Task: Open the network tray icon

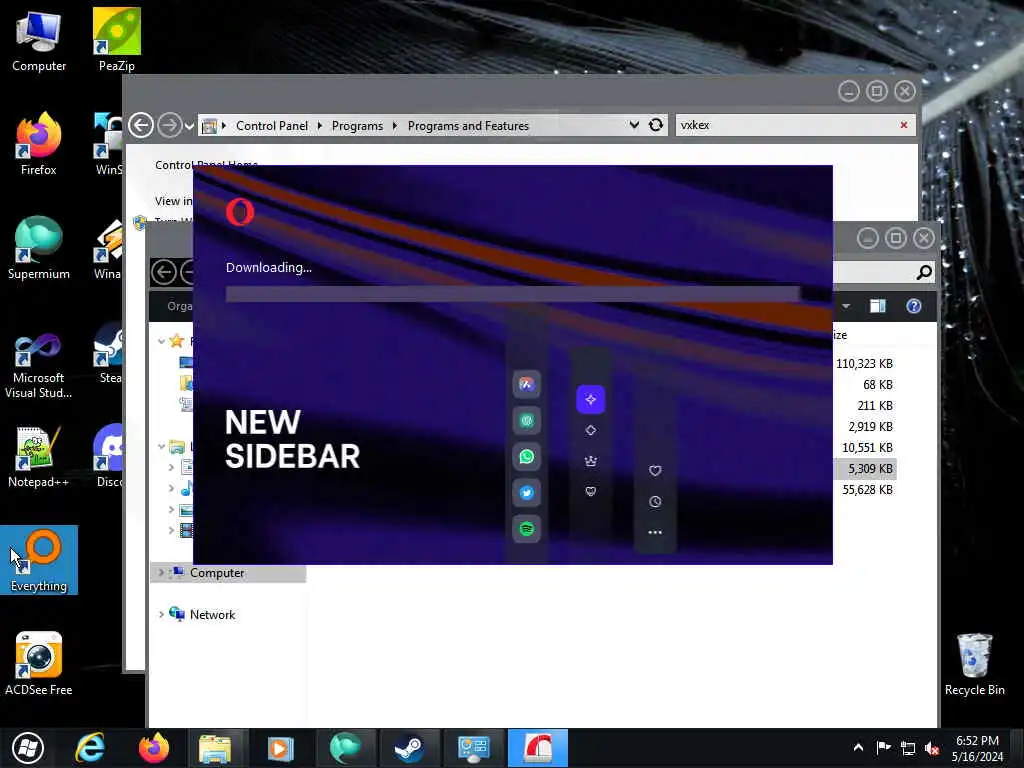Action: tap(908, 748)
